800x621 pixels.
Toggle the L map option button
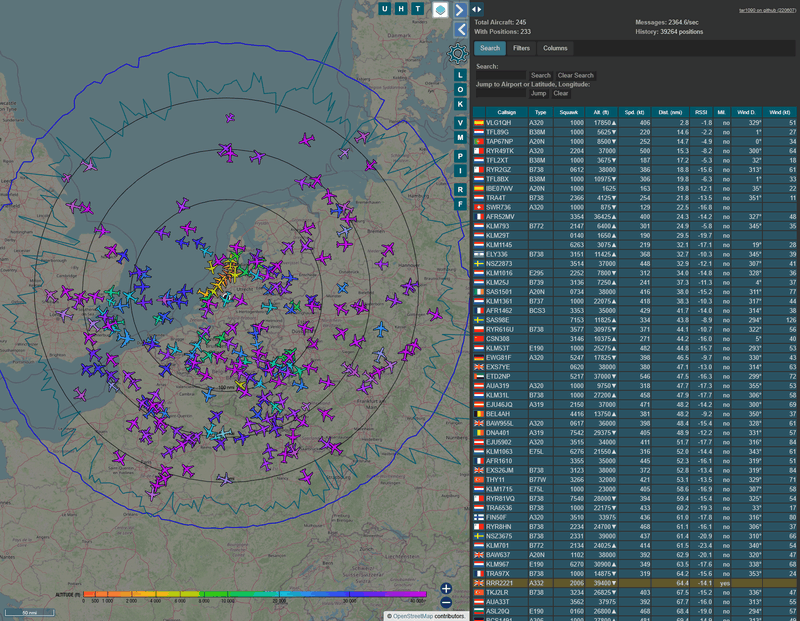[460, 75]
